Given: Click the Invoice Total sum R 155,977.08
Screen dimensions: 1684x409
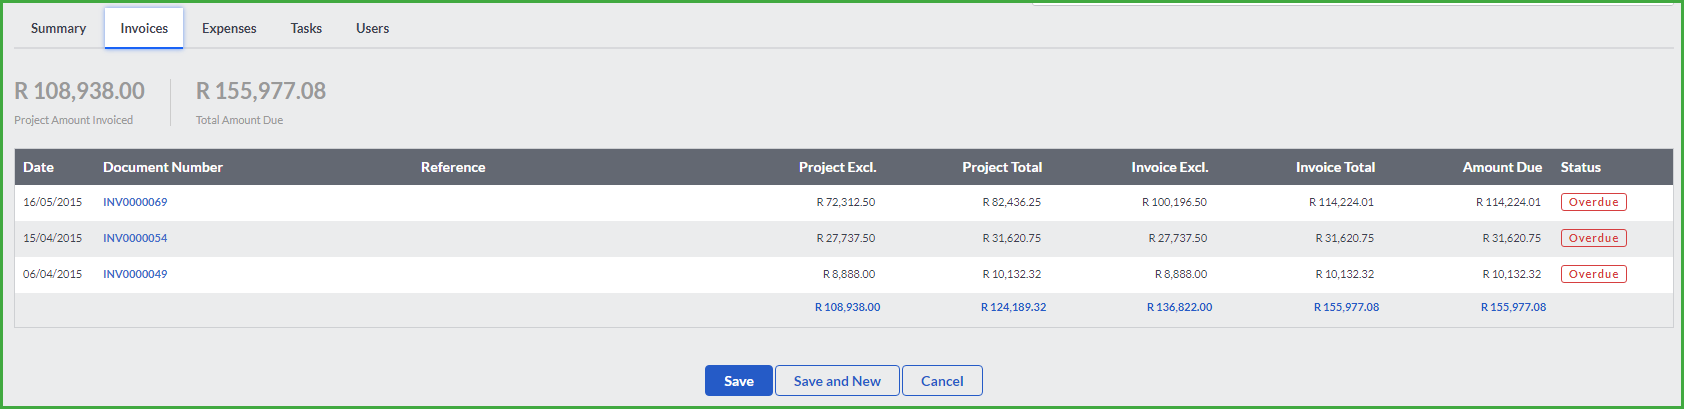Looking at the screenshot, I should pyautogui.click(x=1346, y=307).
